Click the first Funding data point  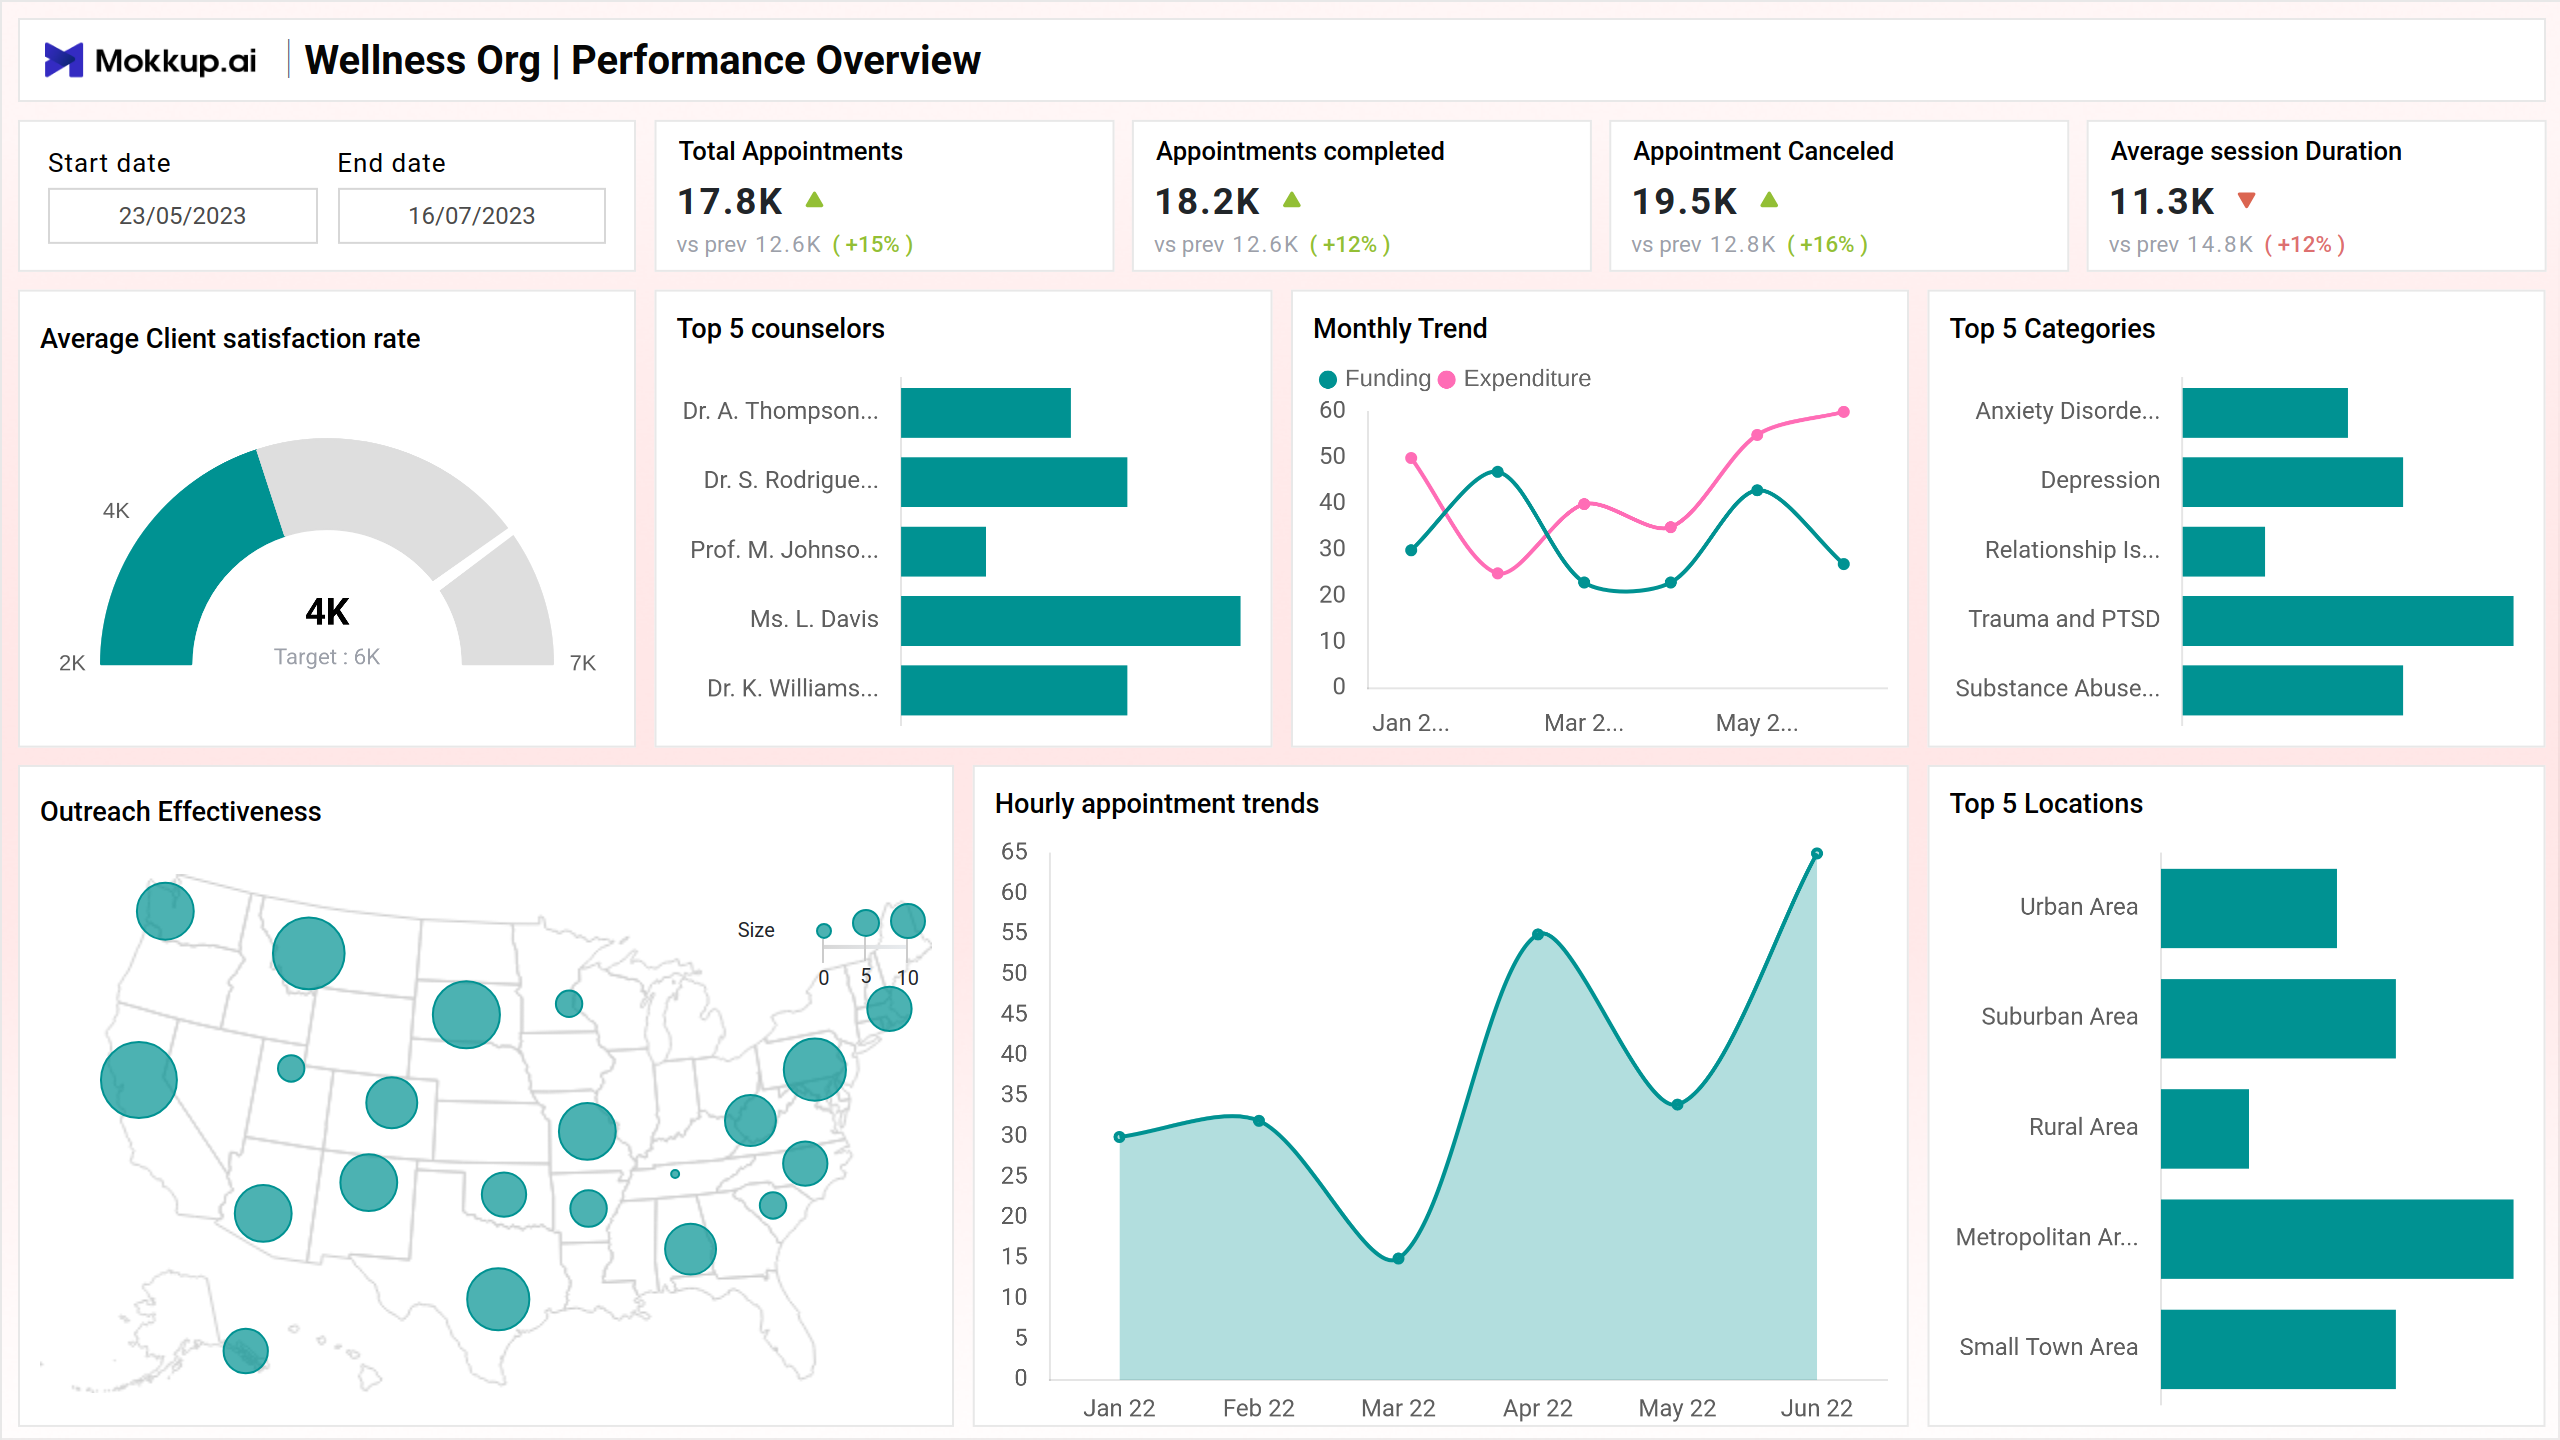(1411, 550)
